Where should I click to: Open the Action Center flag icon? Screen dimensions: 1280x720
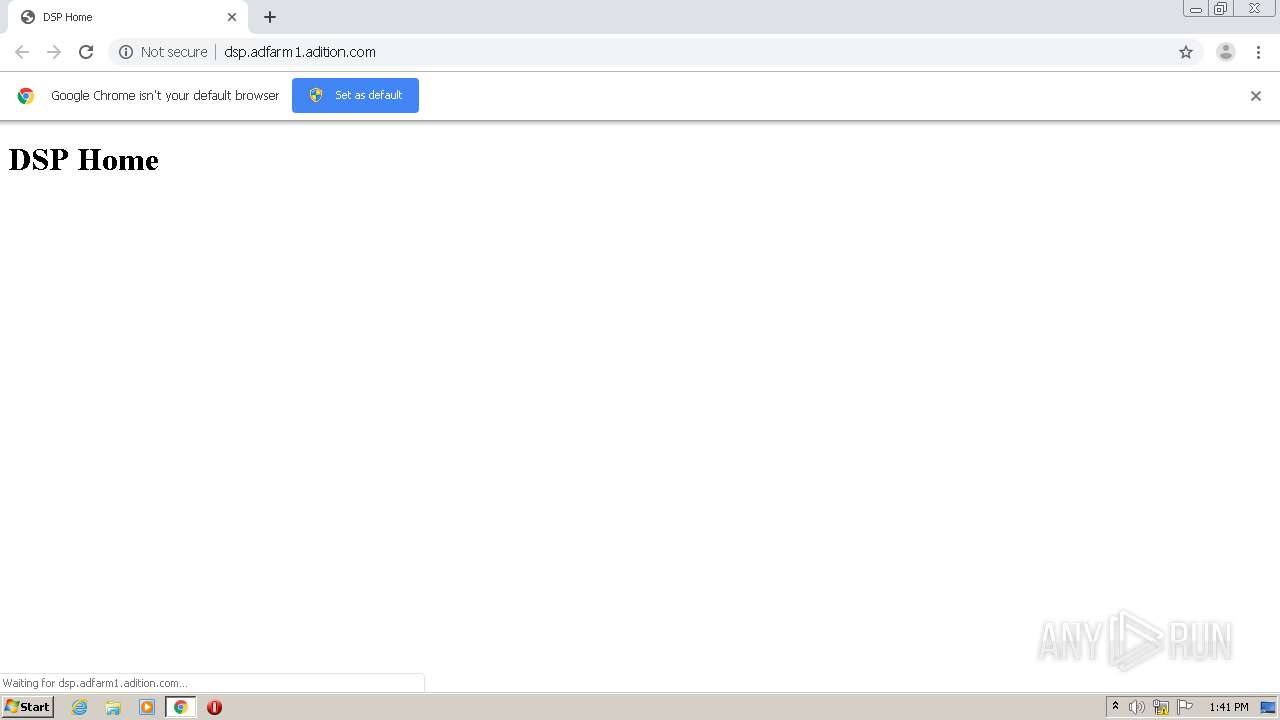click(x=1185, y=707)
